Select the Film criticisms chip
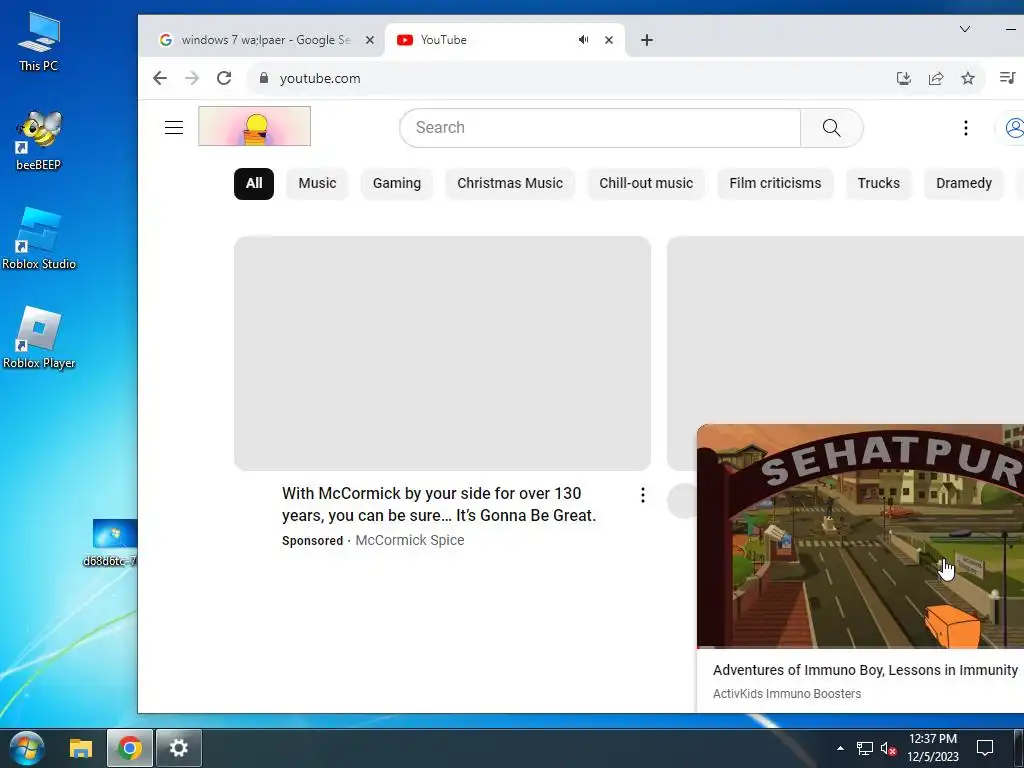This screenshot has width=1024, height=768. pyautogui.click(x=775, y=184)
